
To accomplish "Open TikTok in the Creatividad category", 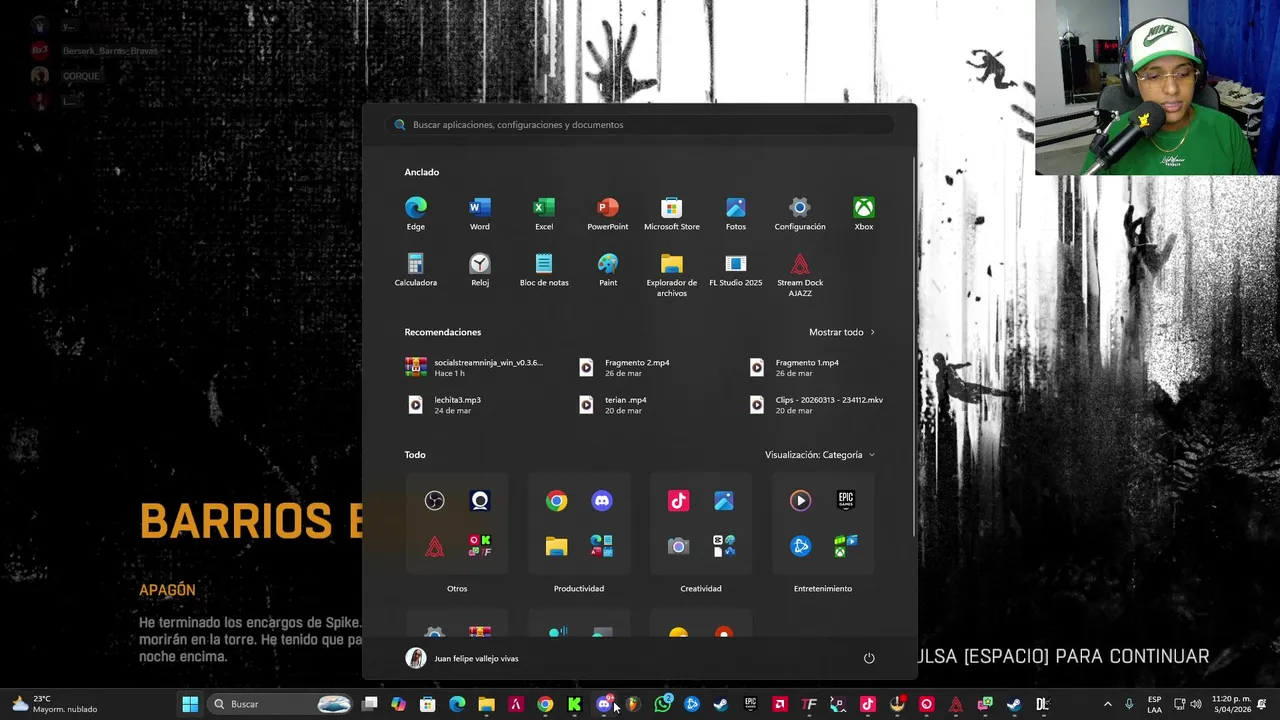I will point(679,501).
